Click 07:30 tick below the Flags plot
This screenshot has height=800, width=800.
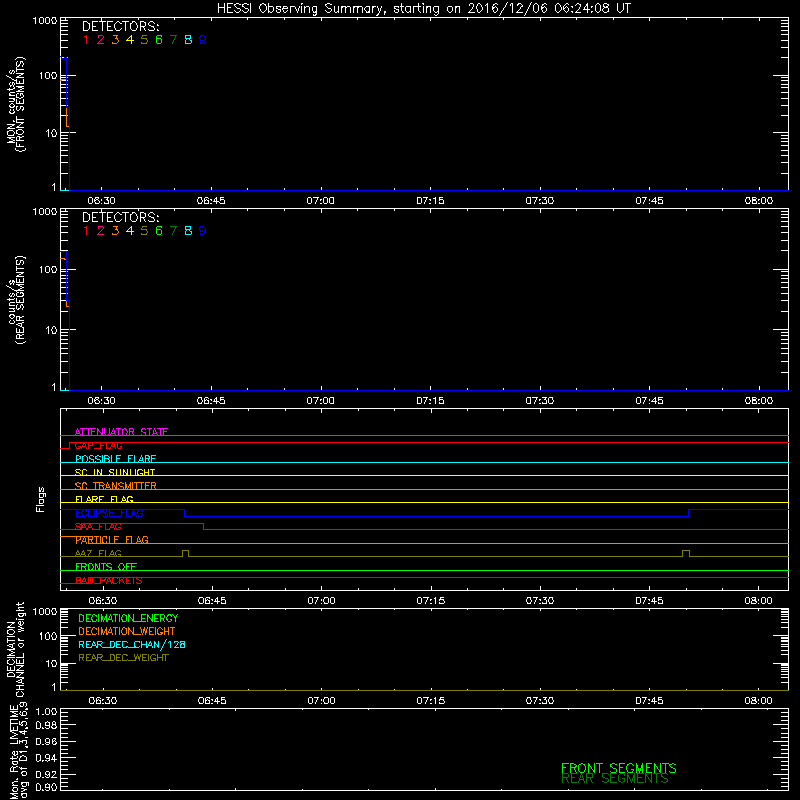pyautogui.click(x=540, y=601)
